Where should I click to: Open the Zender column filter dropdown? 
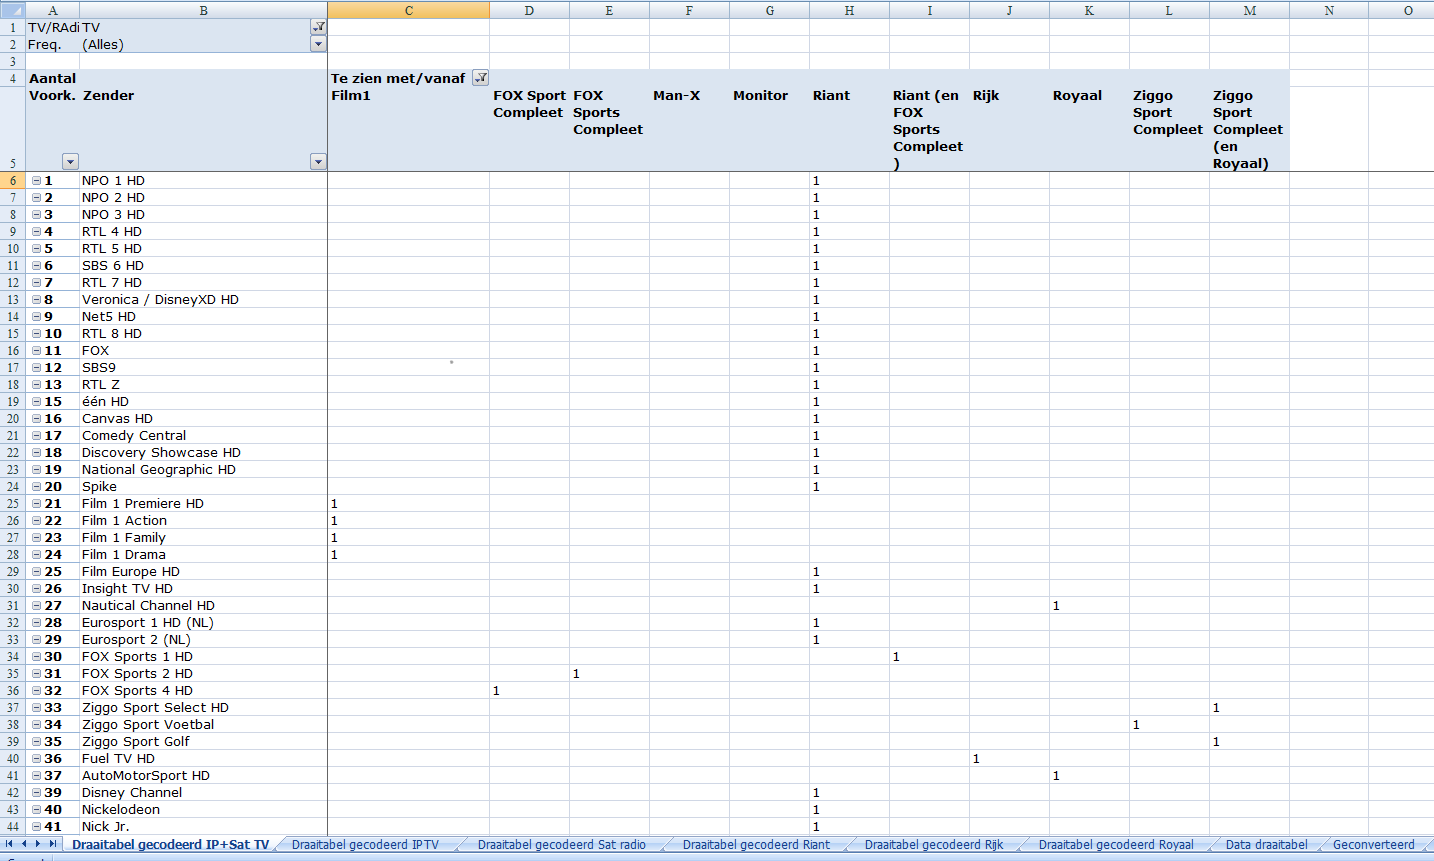tap(318, 162)
